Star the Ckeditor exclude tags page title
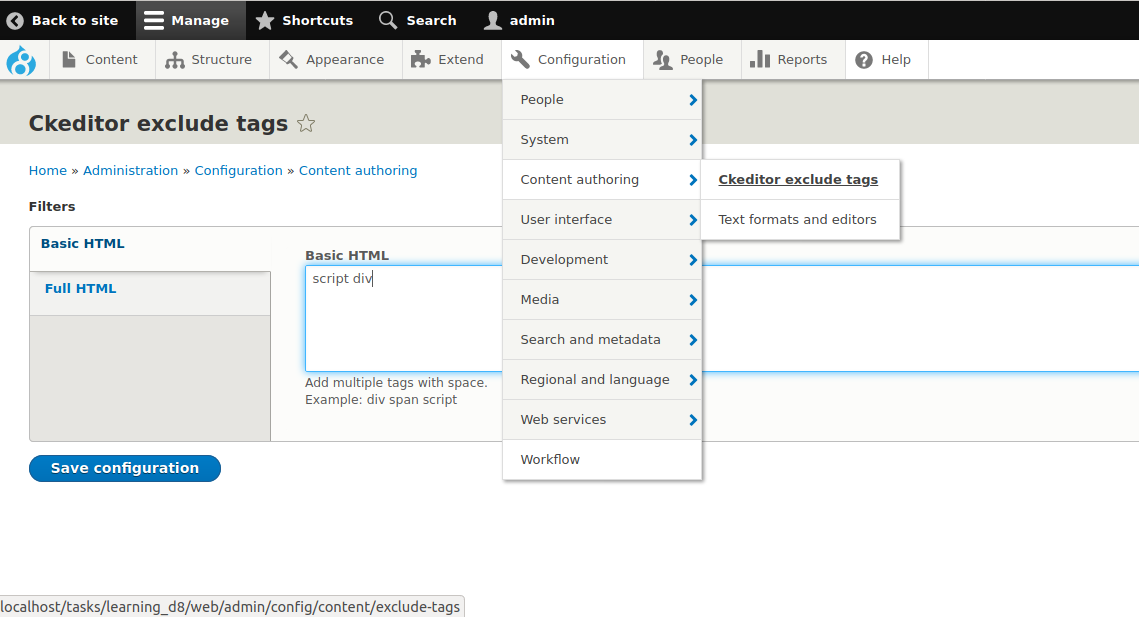The height and width of the screenshot is (617, 1139). 306,123
